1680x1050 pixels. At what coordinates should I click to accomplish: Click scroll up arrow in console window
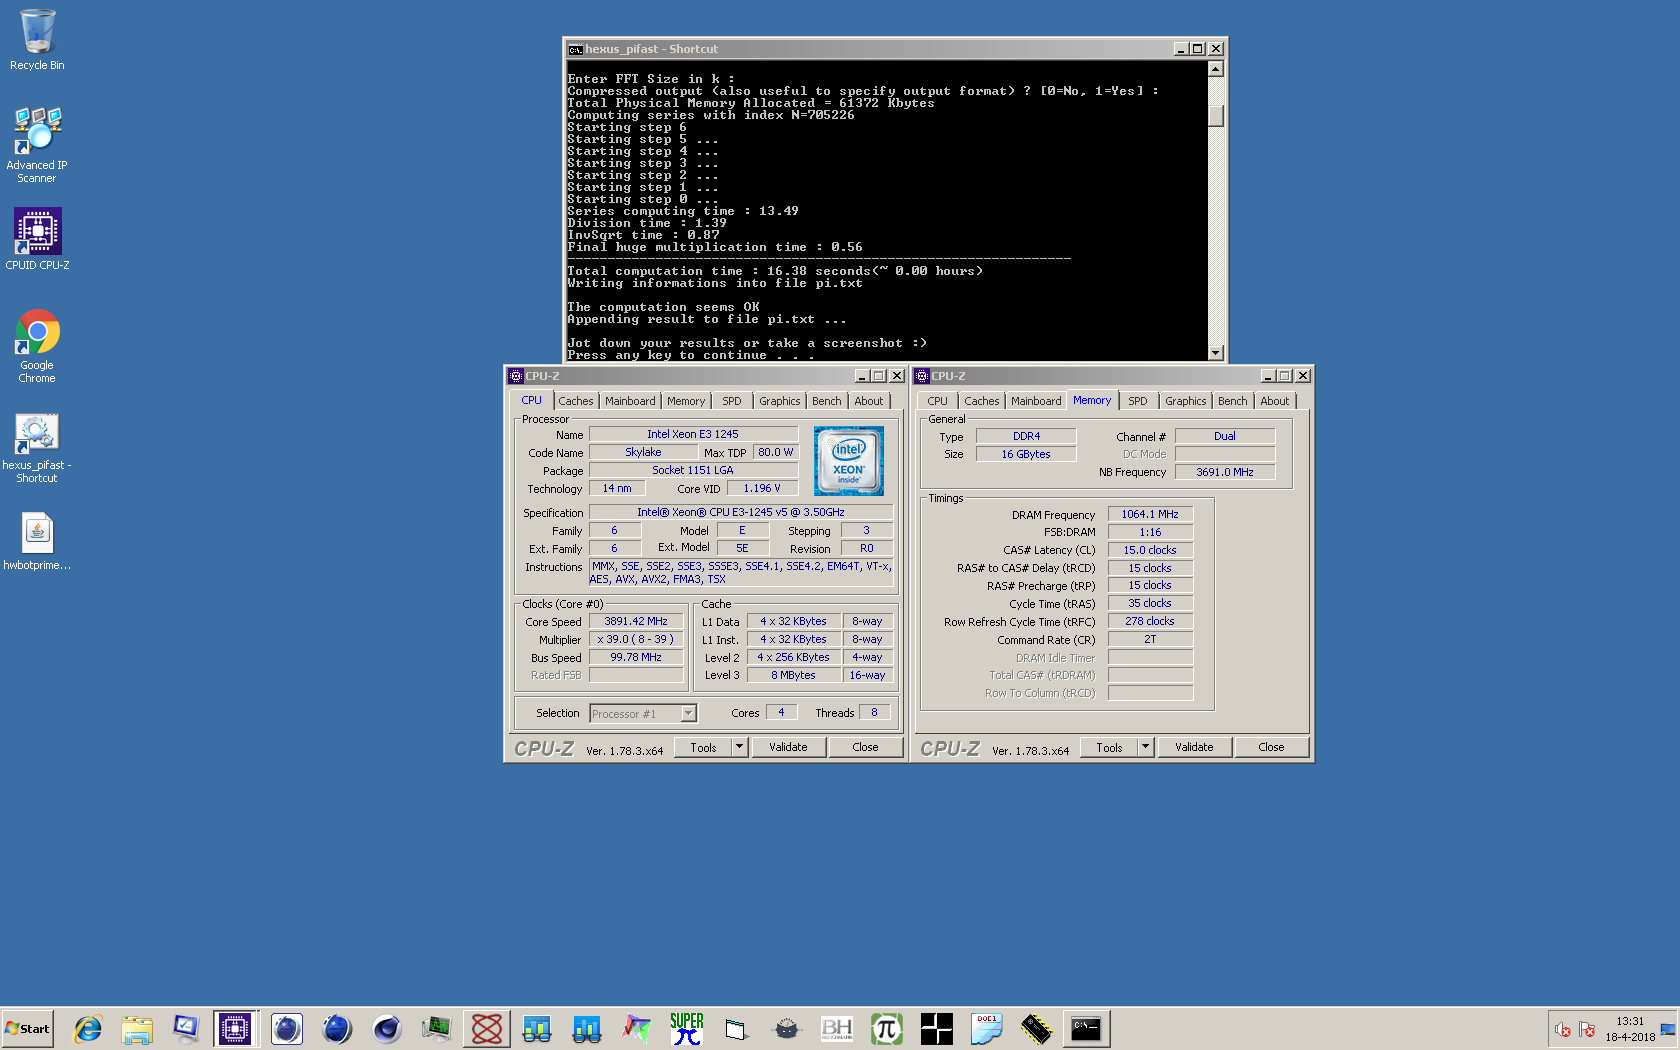[1216, 69]
